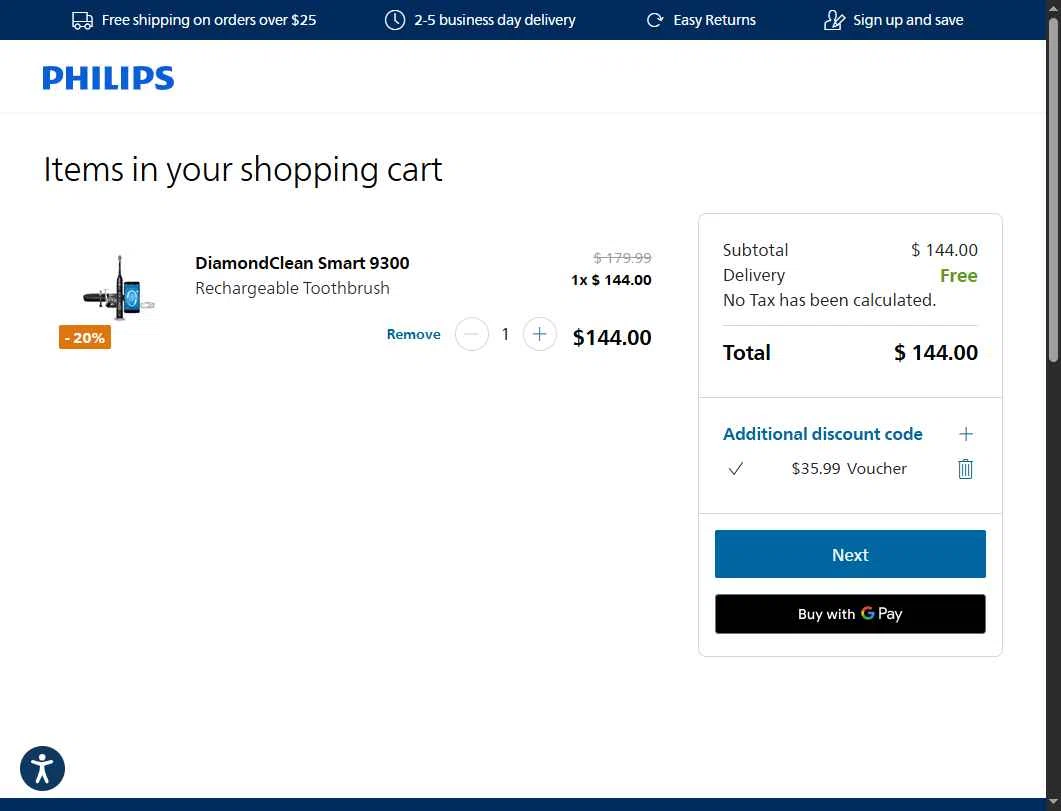This screenshot has height=811, width=1061.
Task: Click the Sign up and save pencil icon
Action: [x=834, y=20]
